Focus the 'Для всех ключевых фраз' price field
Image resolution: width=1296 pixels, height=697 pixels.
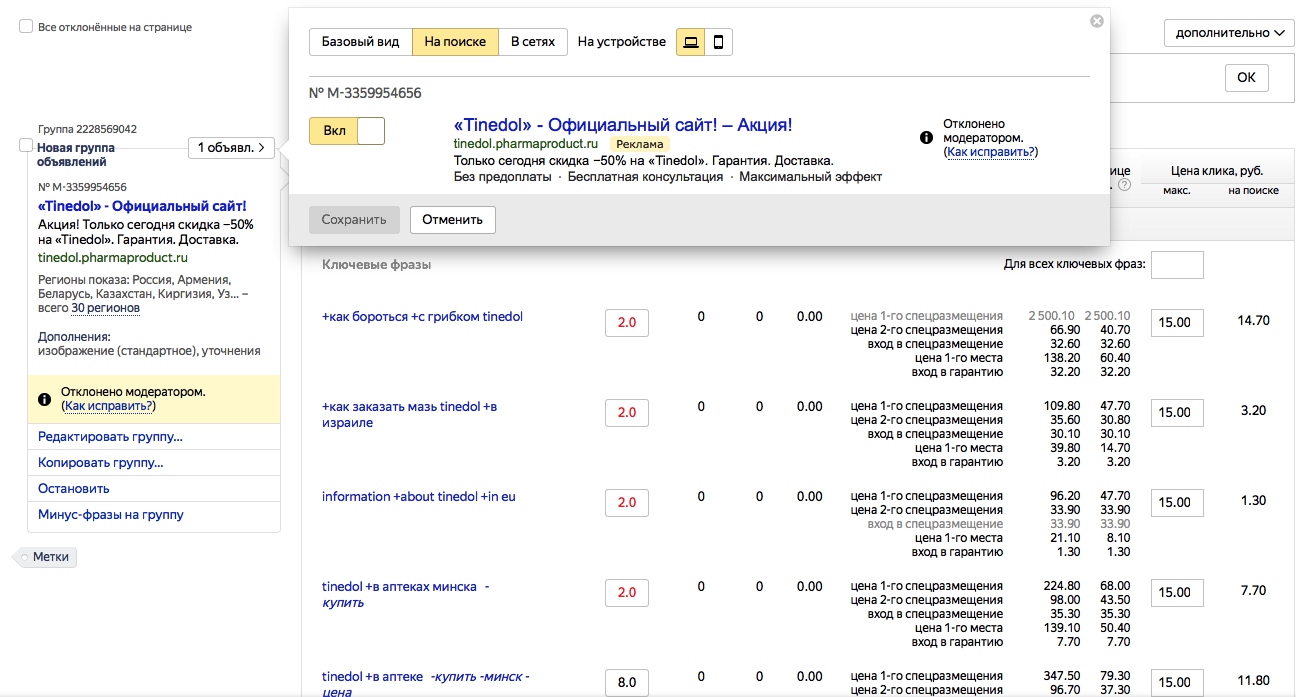point(1177,264)
